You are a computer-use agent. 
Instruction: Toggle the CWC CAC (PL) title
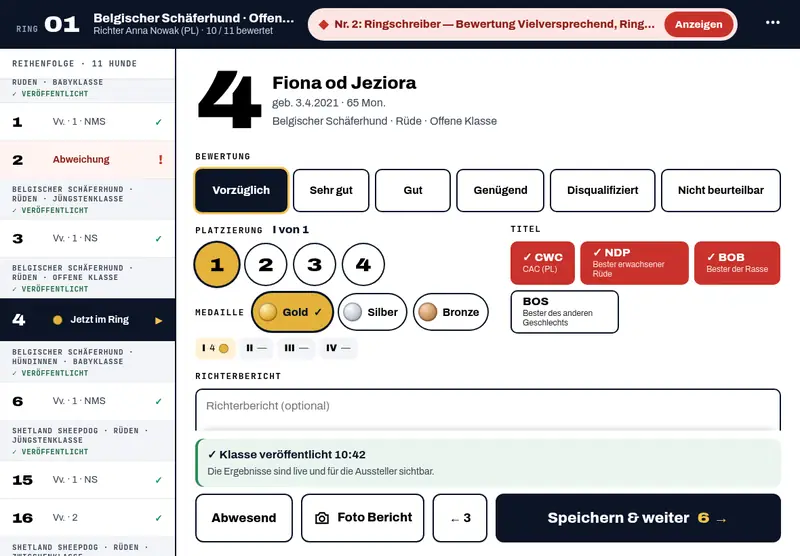tap(542, 263)
